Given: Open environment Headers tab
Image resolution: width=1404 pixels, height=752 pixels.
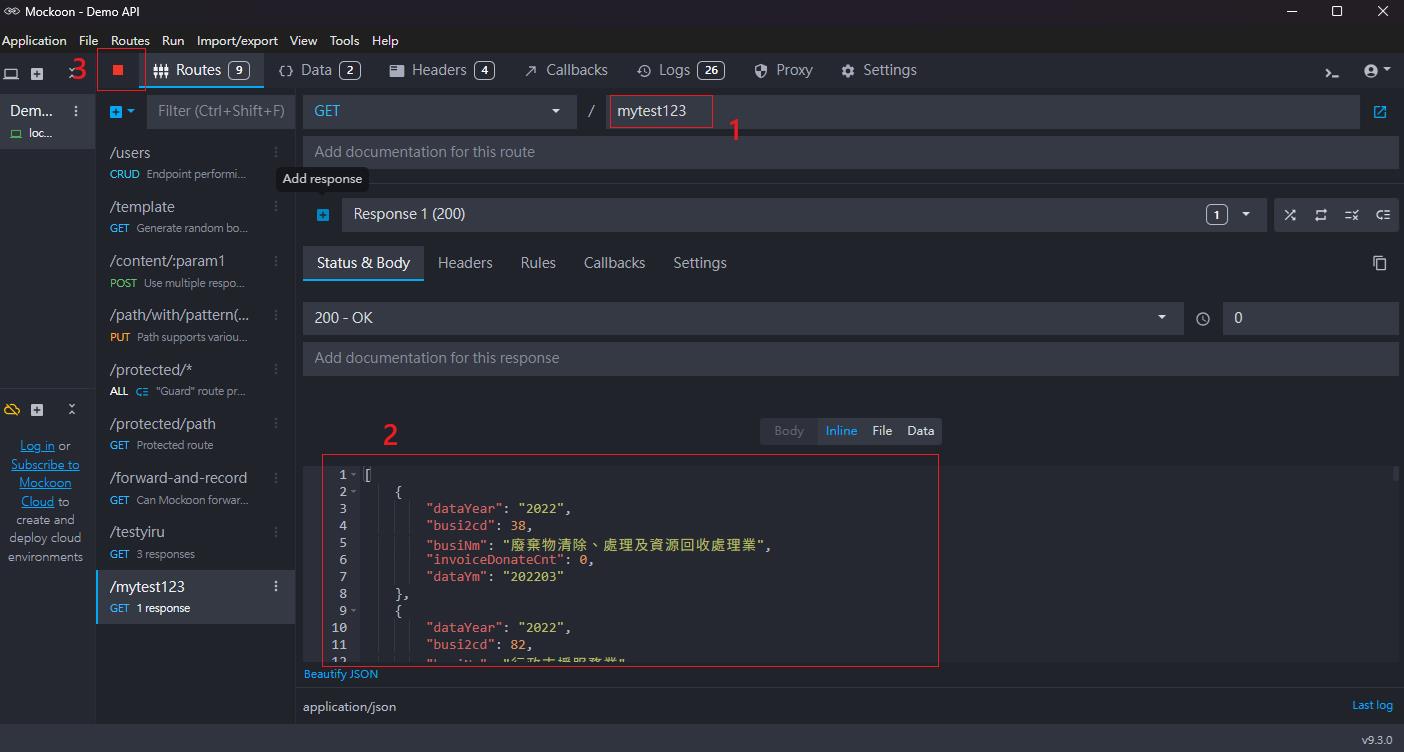Looking at the screenshot, I should pyautogui.click(x=441, y=70).
